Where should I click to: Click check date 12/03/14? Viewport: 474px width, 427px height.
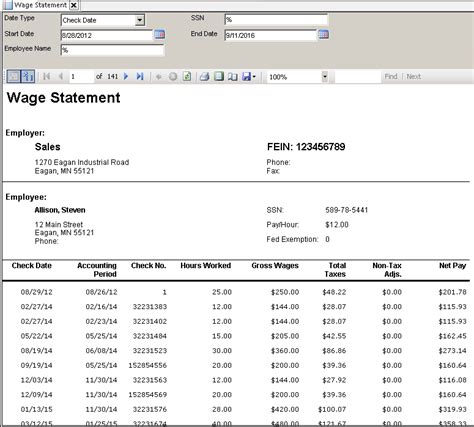36,380
